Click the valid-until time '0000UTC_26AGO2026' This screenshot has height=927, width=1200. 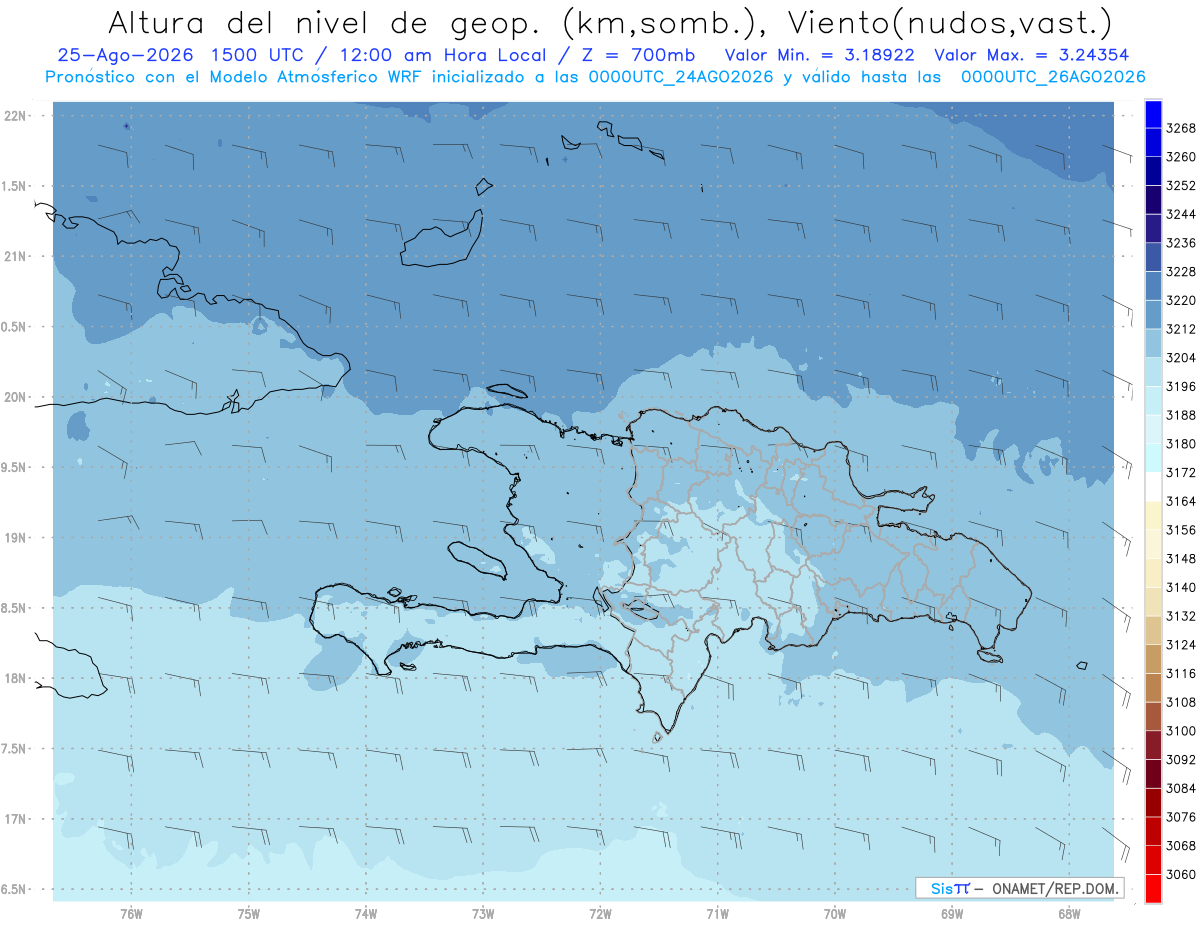coord(1053,77)
